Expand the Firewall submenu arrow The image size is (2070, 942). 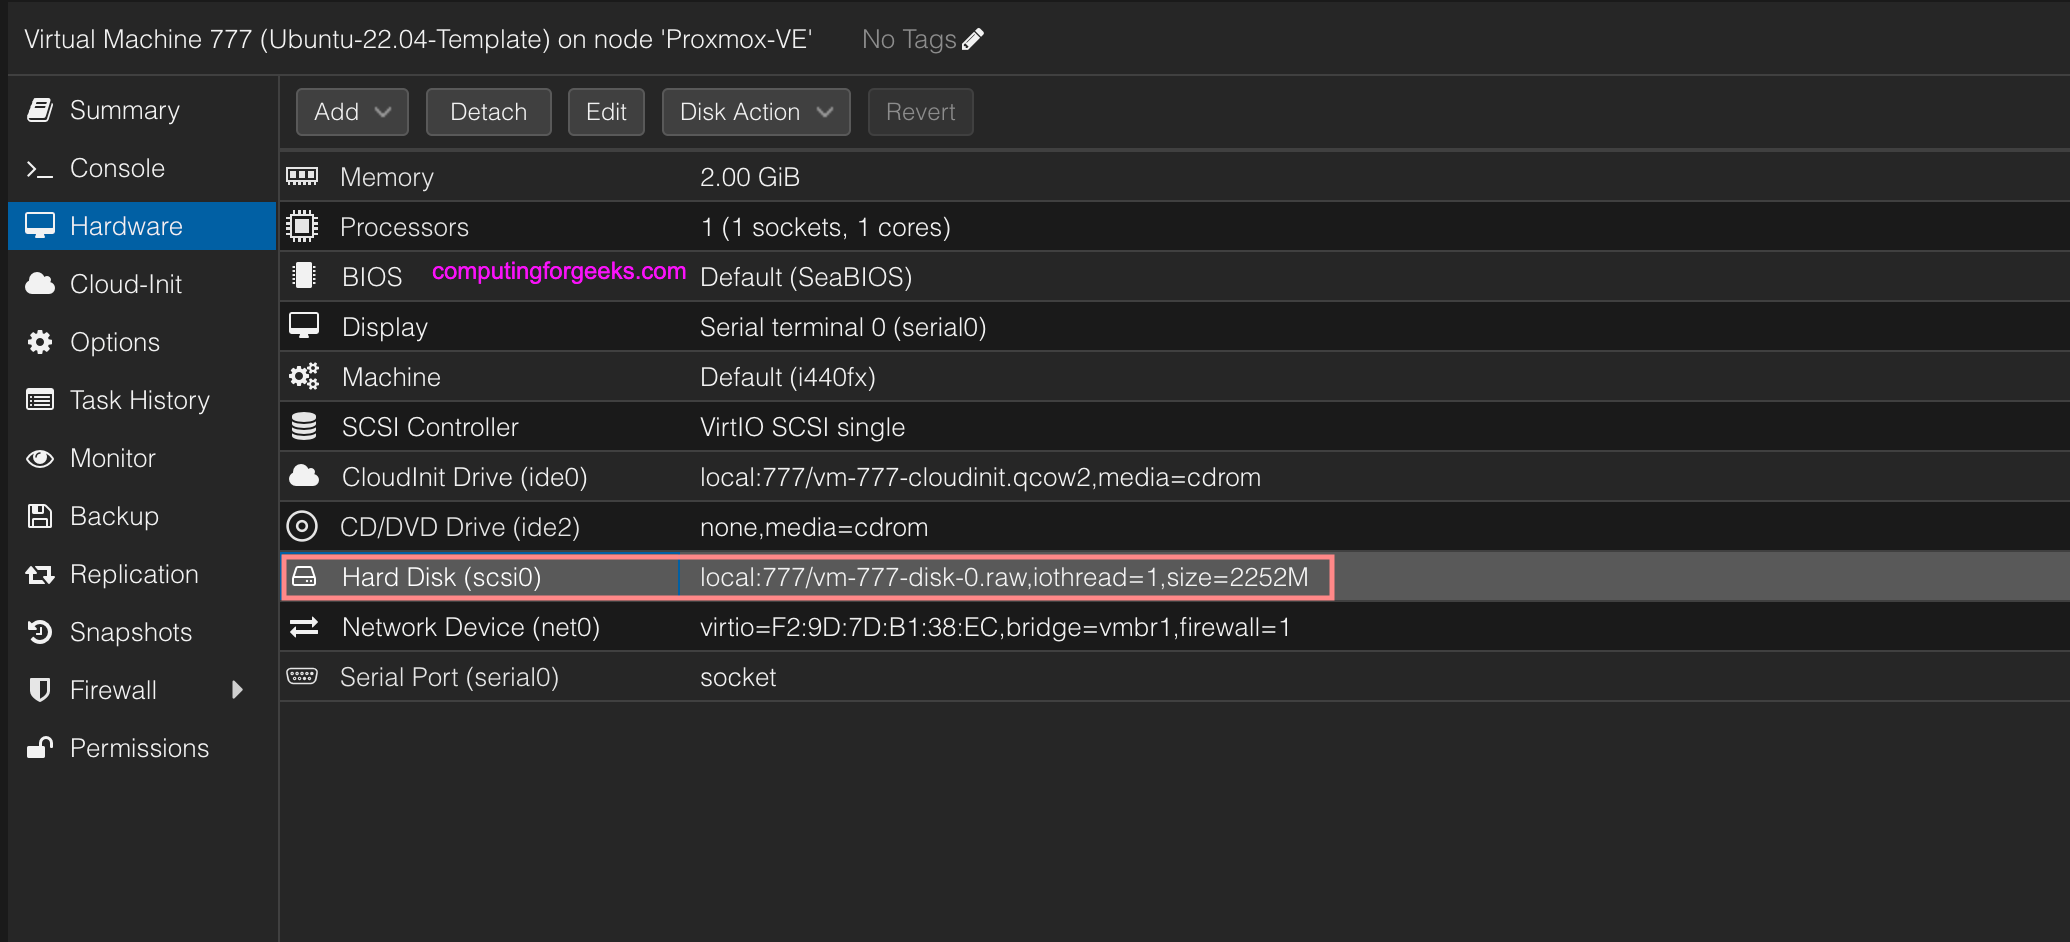click(237, 690)
